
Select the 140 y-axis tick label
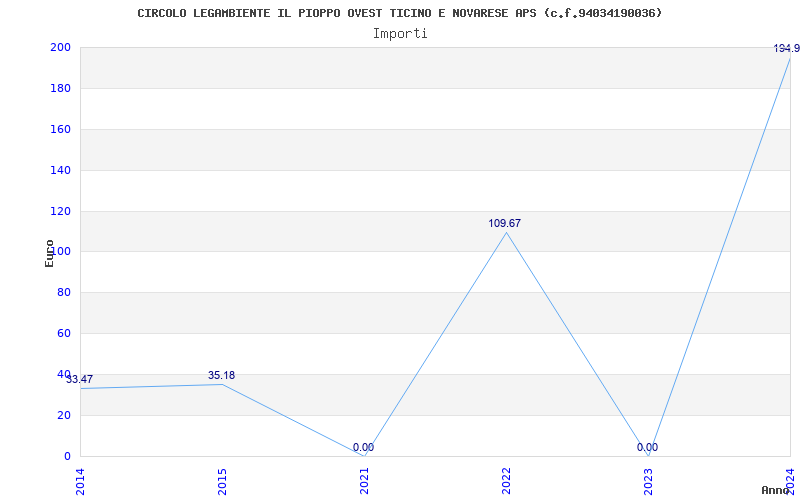click(60, 170)
